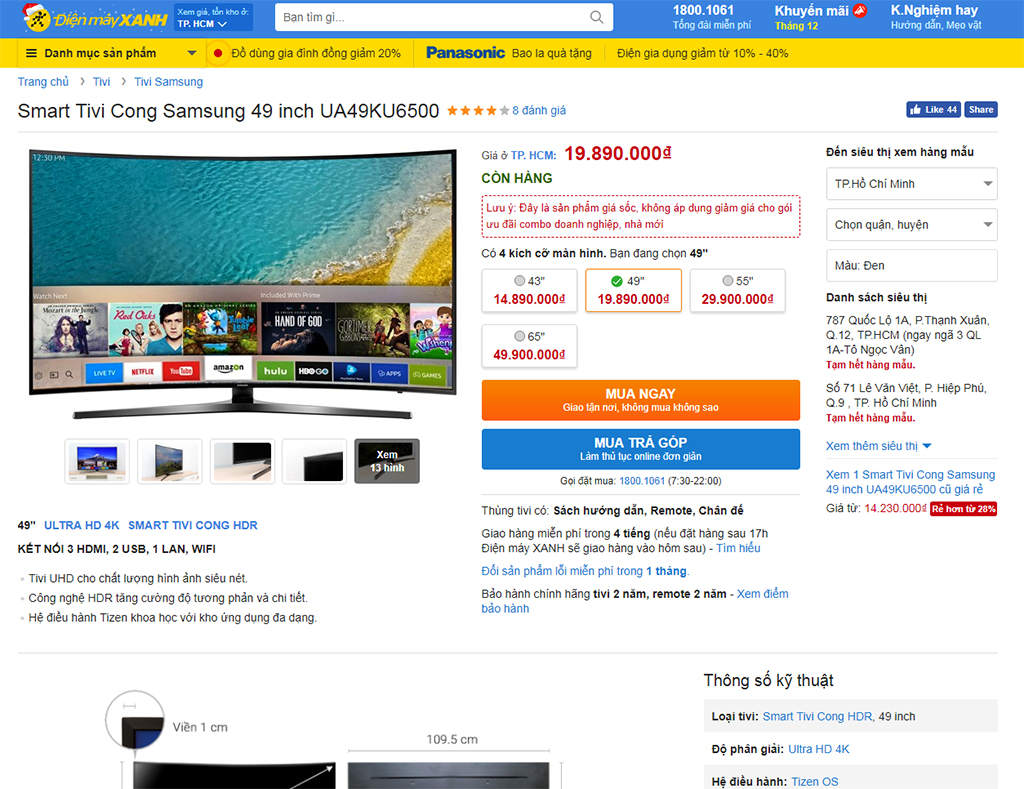
Task: Click the red dot promo icon
Action: click(217, 53)
